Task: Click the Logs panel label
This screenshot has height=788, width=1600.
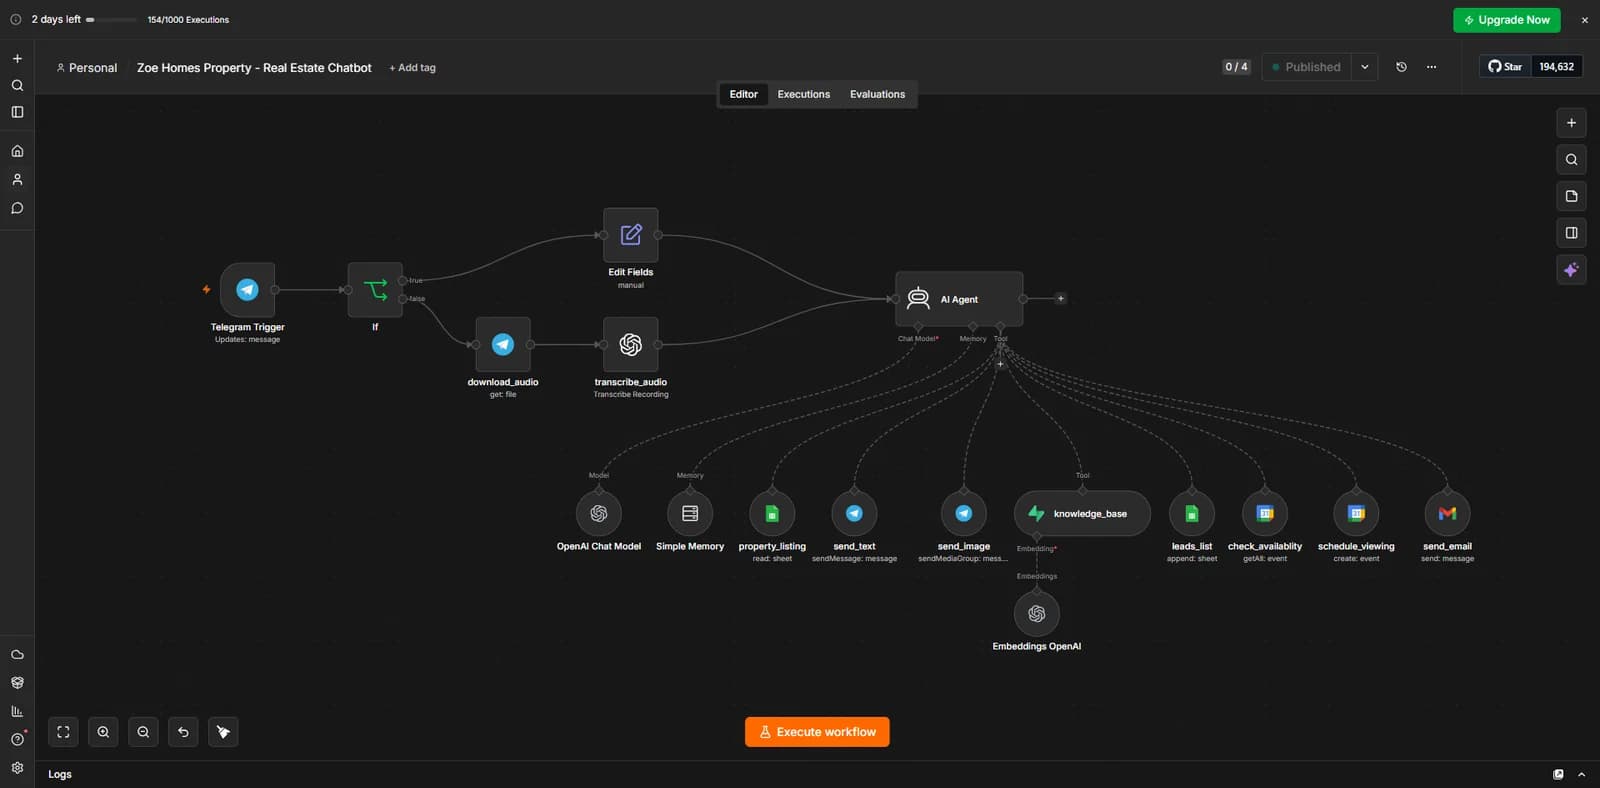Action: coord(60,774)
